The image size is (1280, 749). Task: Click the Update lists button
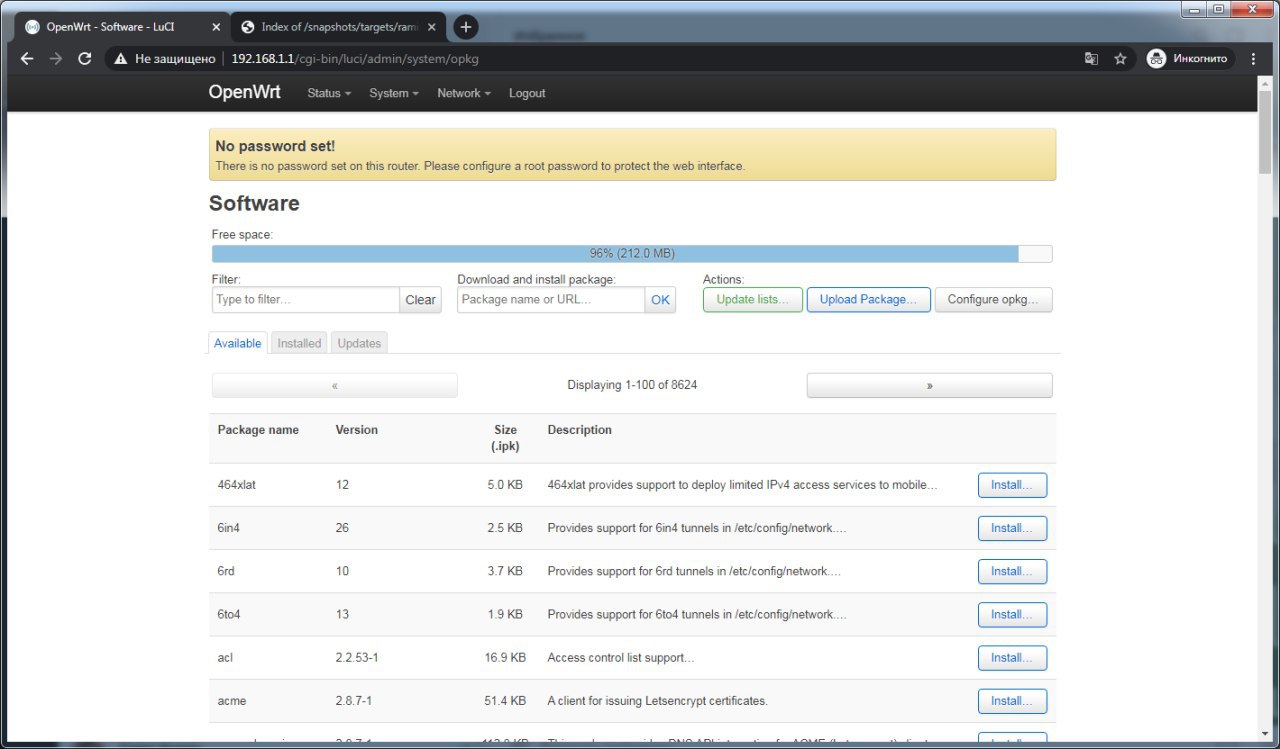[x=753, y=299]
